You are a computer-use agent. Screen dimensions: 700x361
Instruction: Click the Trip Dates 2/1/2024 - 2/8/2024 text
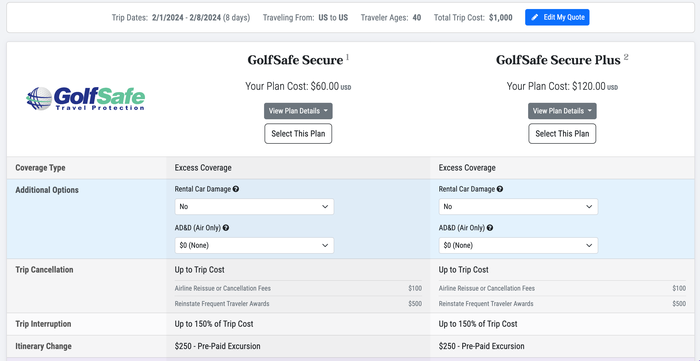pos(181,18)
